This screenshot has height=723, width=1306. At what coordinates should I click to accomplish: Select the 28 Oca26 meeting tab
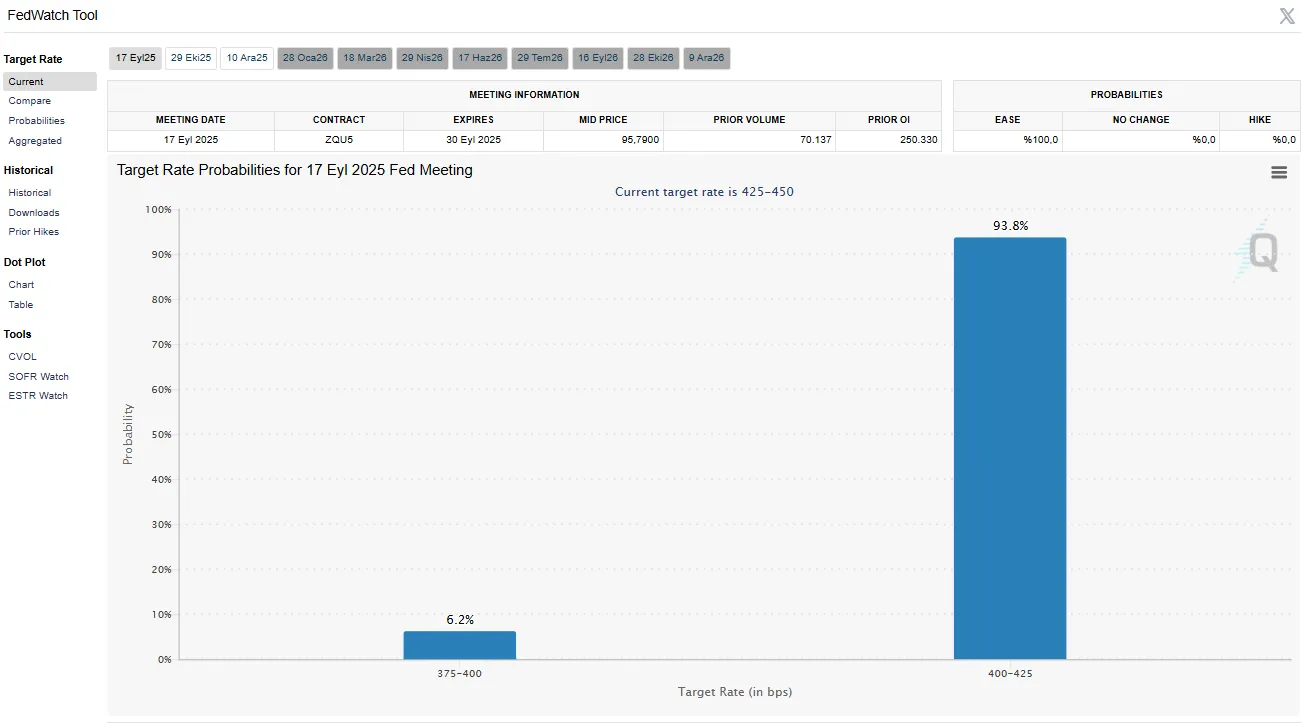305,58
